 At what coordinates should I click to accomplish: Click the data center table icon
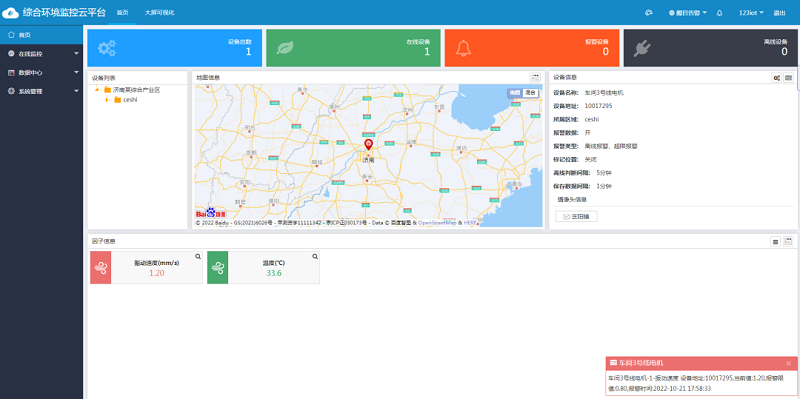11,72
